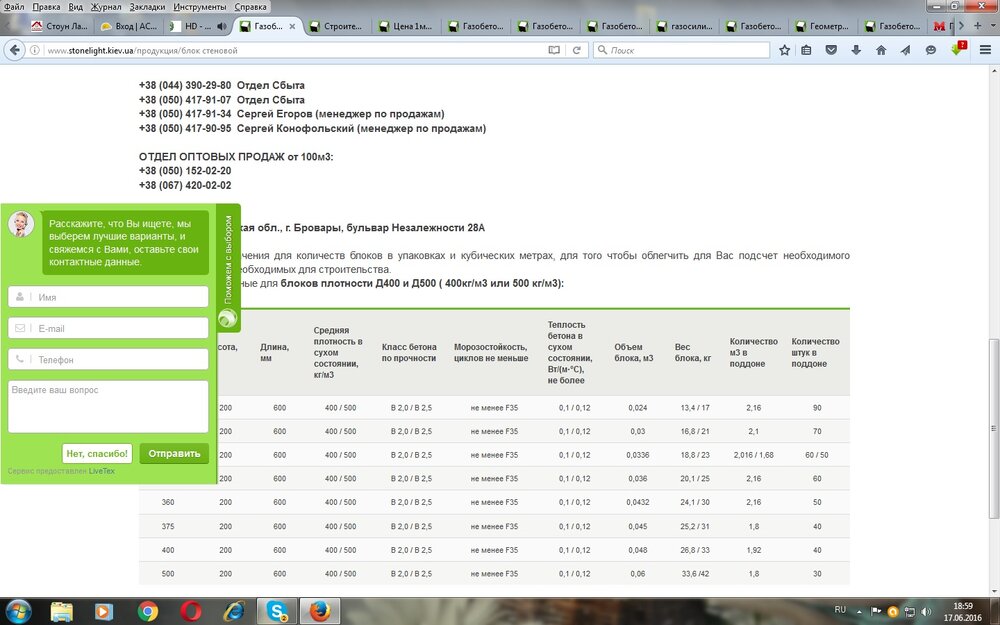
Task: Mute the audio on the HD tab
Action: [221, 26]
